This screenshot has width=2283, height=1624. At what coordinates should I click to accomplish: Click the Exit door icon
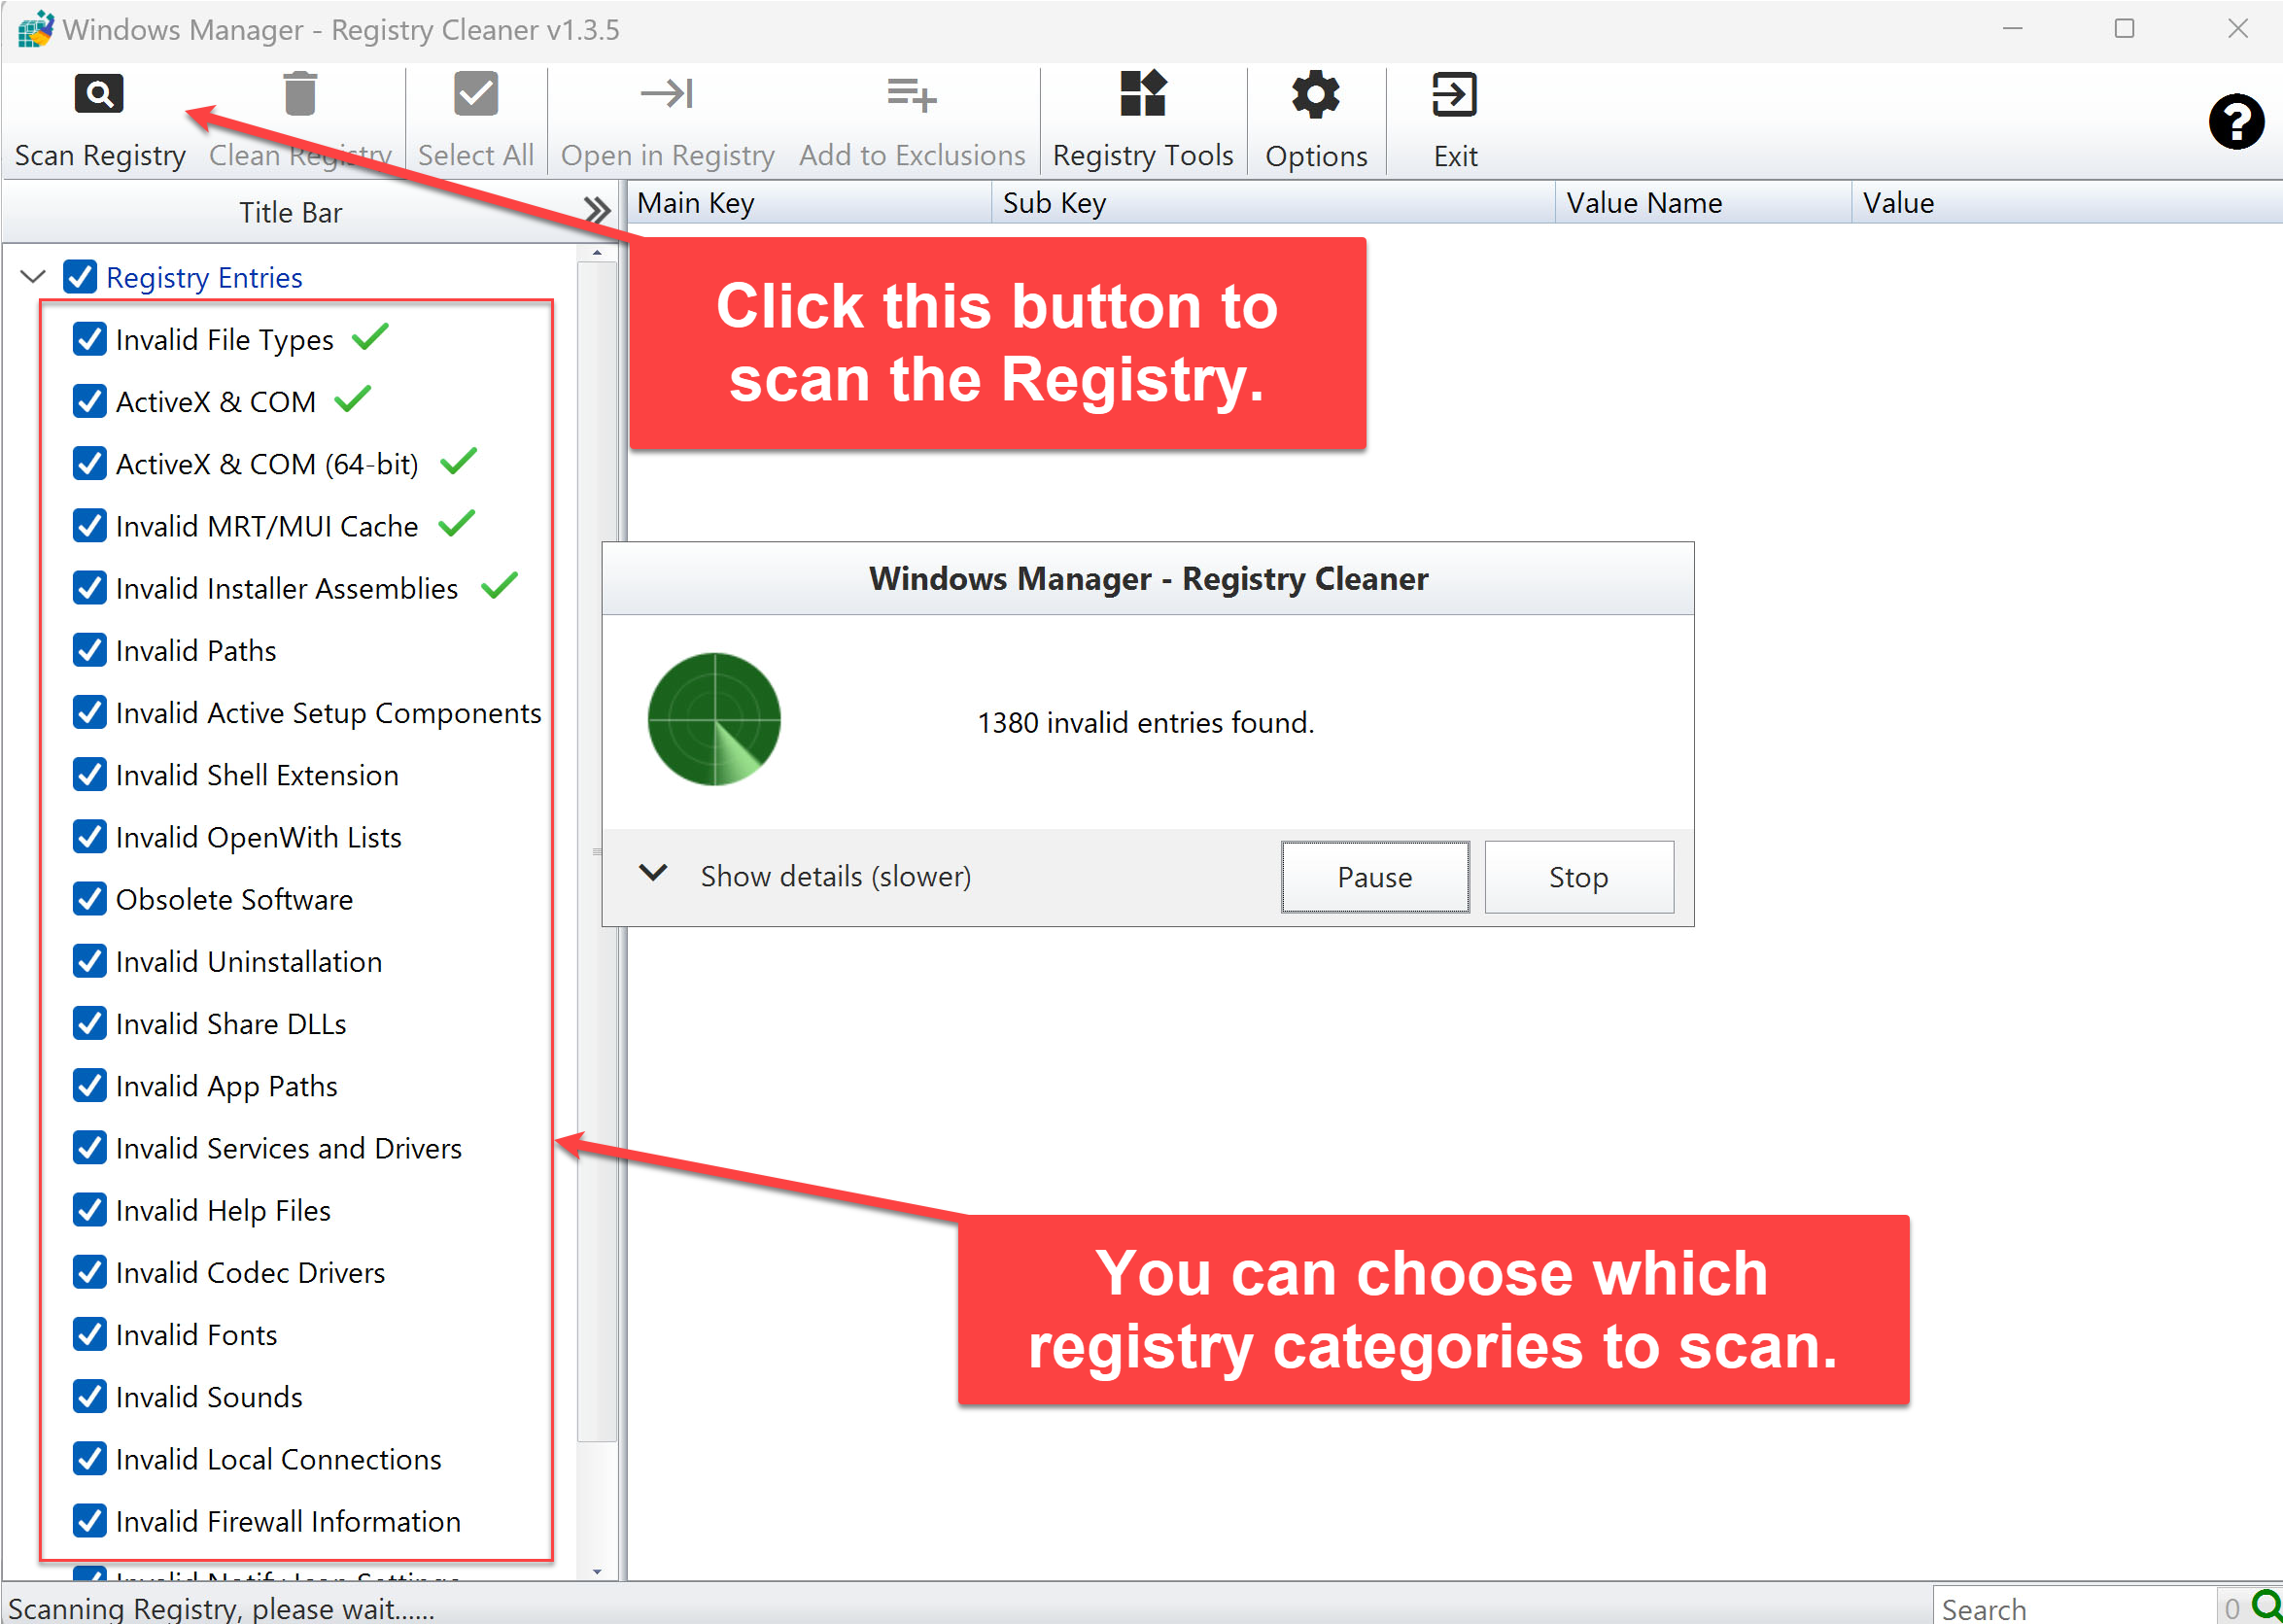pyautogui.click(x=1454, y=94)
